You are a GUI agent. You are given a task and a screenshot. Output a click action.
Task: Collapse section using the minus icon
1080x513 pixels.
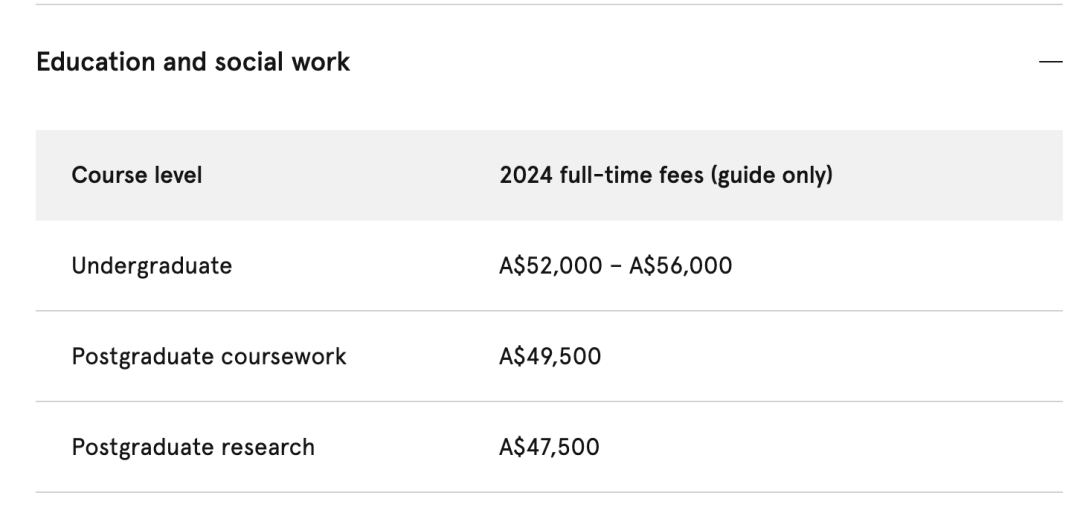[1050, 62]
